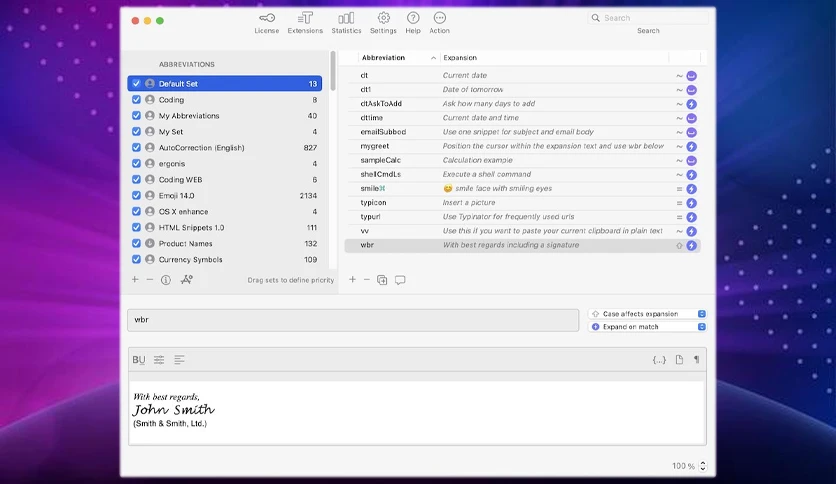Screen dimensions: 836x484
Task: Click the set font/style icon below sets
Action: [x=187, y=279]
